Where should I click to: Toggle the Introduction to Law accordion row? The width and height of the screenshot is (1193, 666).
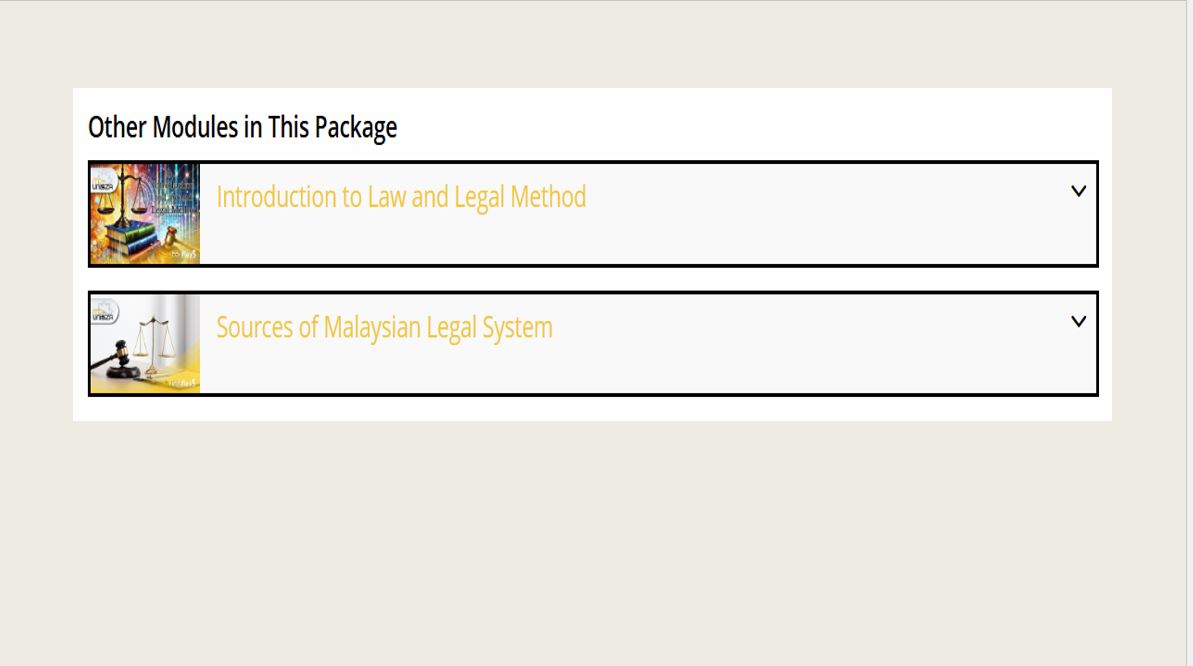(593, 214)
